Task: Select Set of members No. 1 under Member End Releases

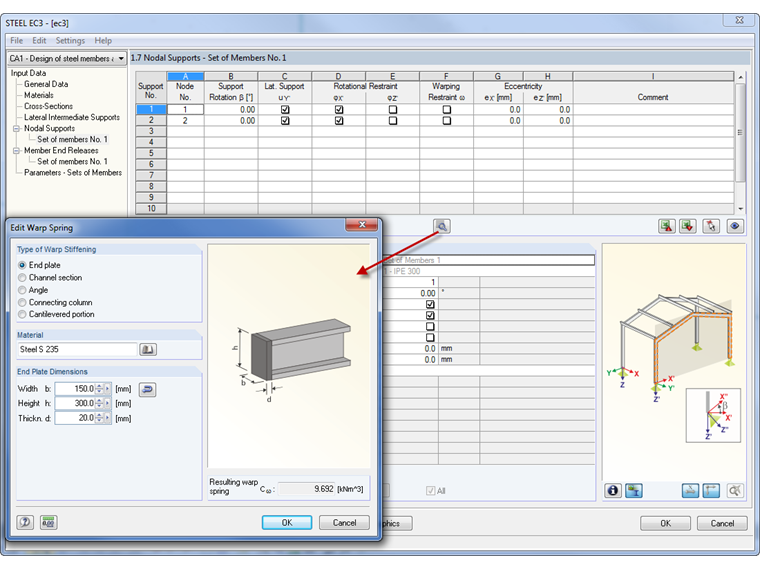Action: (x=72, y=161)
